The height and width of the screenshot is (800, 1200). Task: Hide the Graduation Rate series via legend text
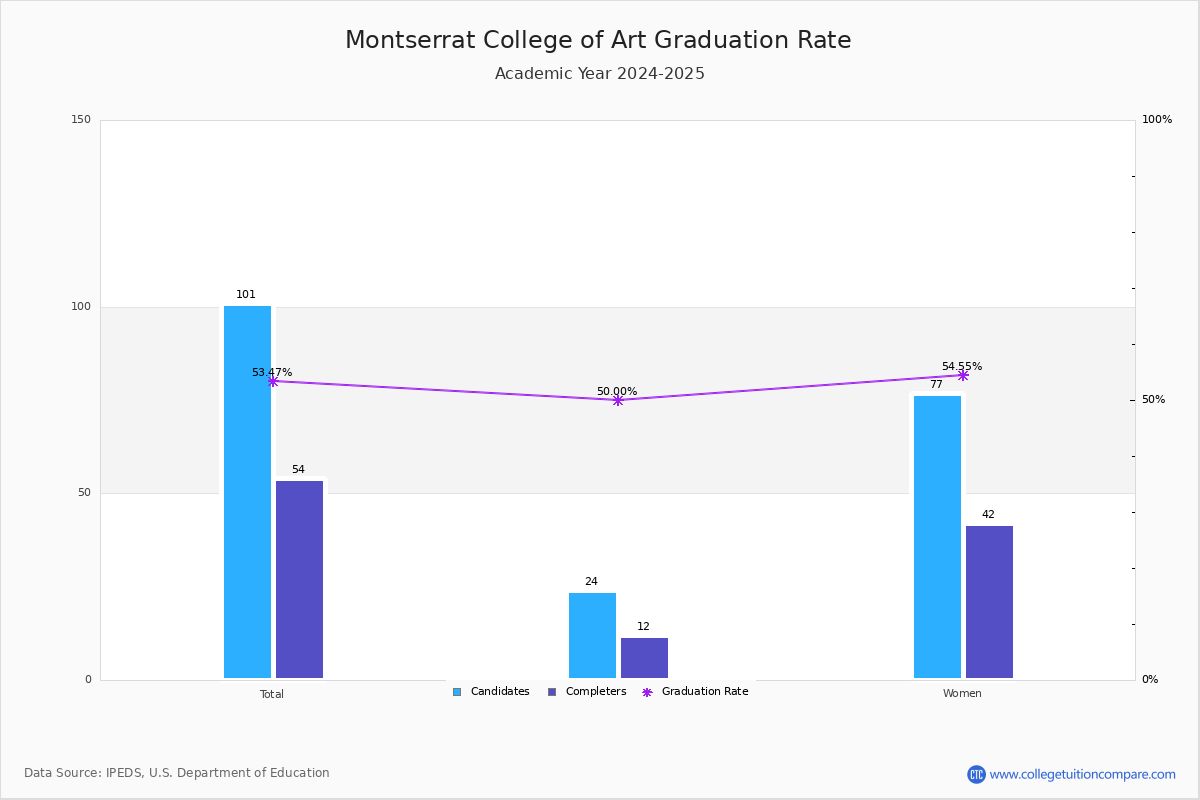point(705,692)
